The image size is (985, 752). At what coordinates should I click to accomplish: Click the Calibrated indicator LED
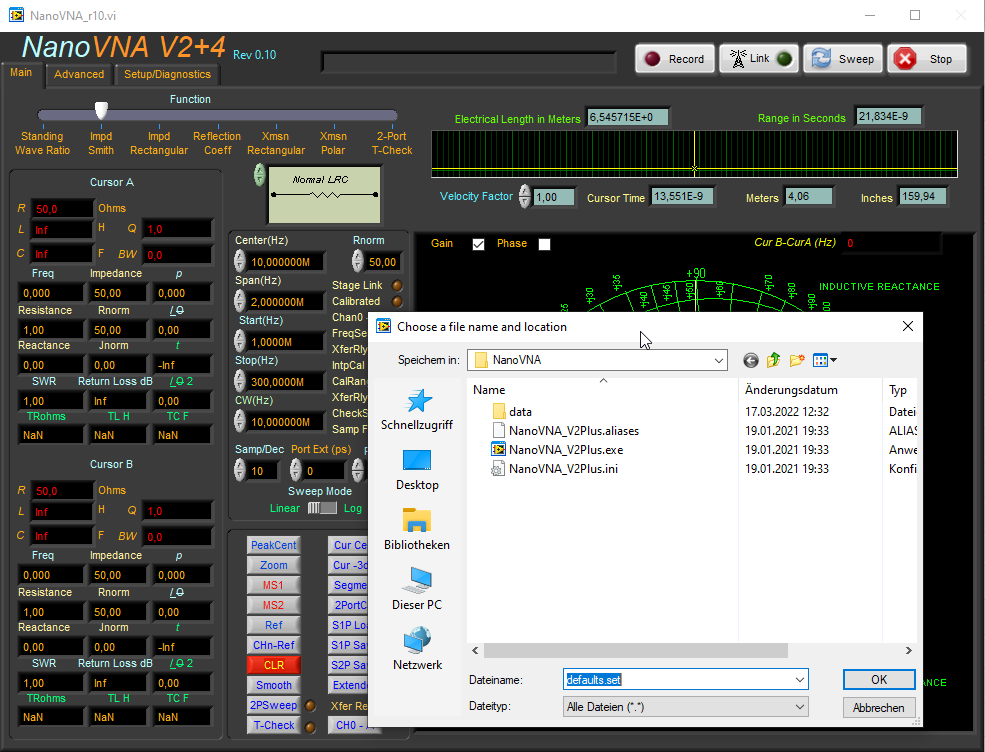(397, 302)
